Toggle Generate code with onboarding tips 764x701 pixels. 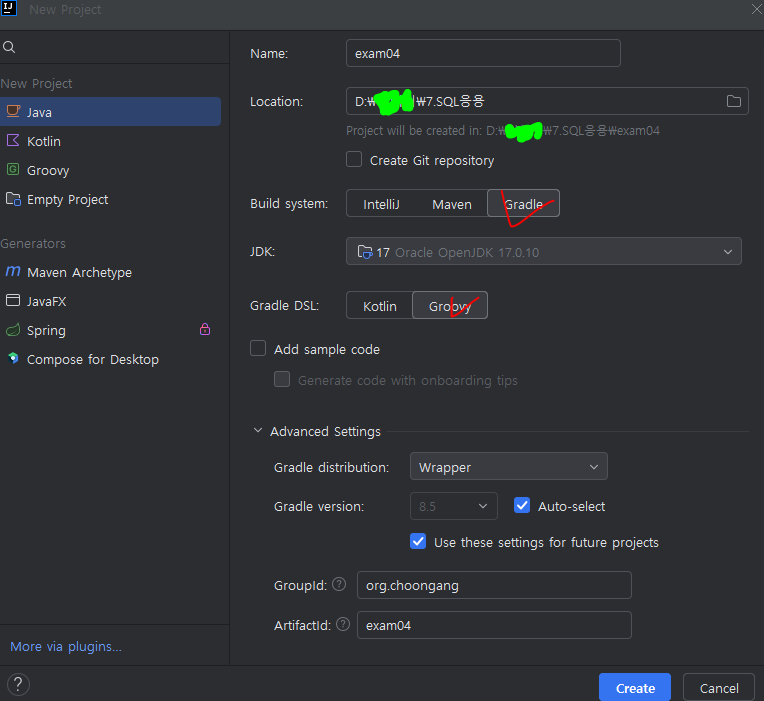click(282, 379)
